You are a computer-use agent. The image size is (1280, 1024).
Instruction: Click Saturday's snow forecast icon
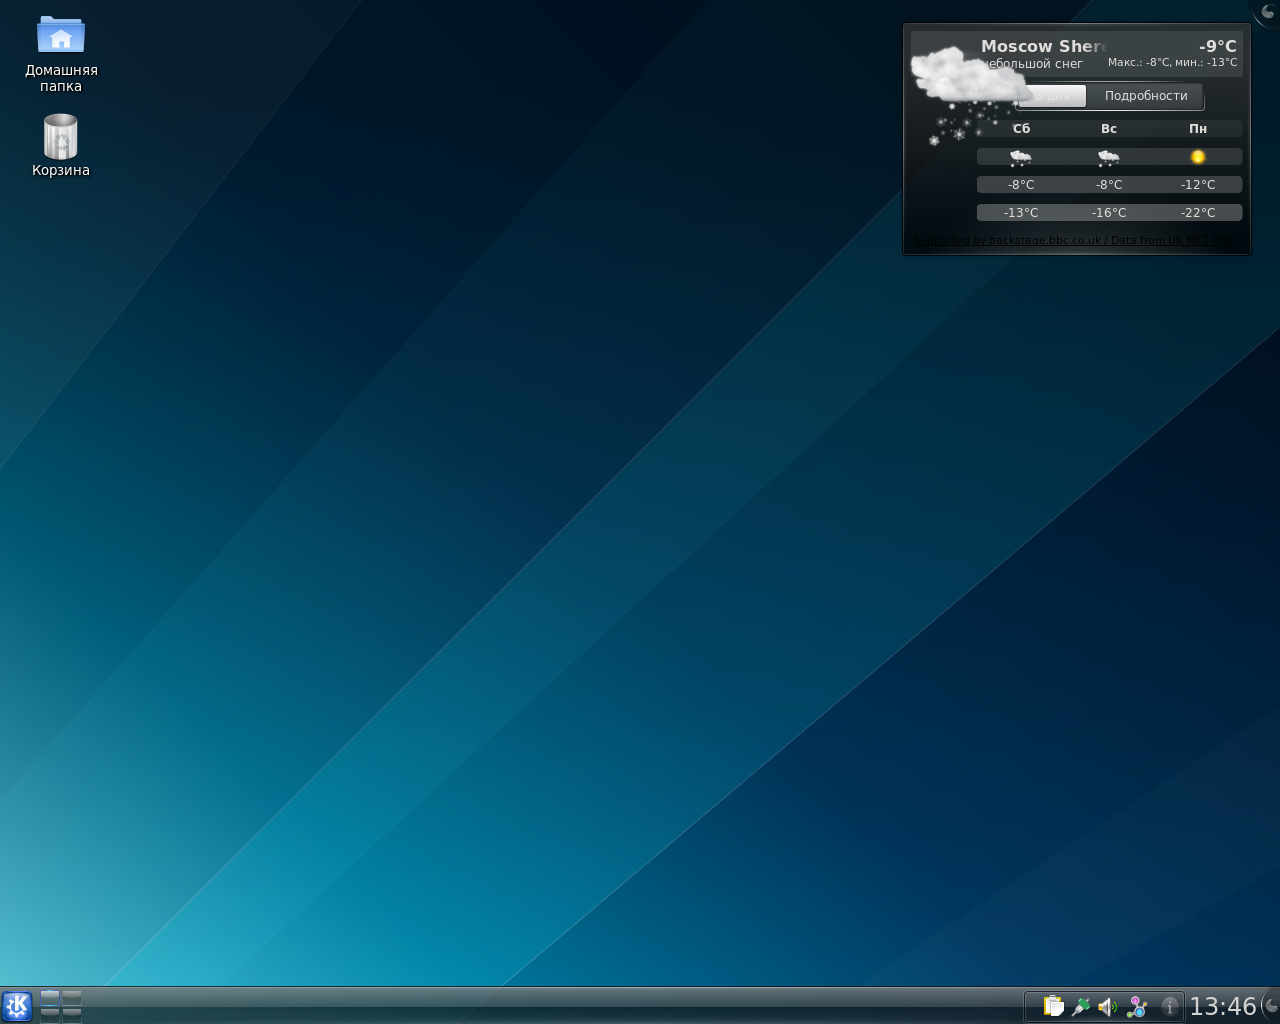1021,157
